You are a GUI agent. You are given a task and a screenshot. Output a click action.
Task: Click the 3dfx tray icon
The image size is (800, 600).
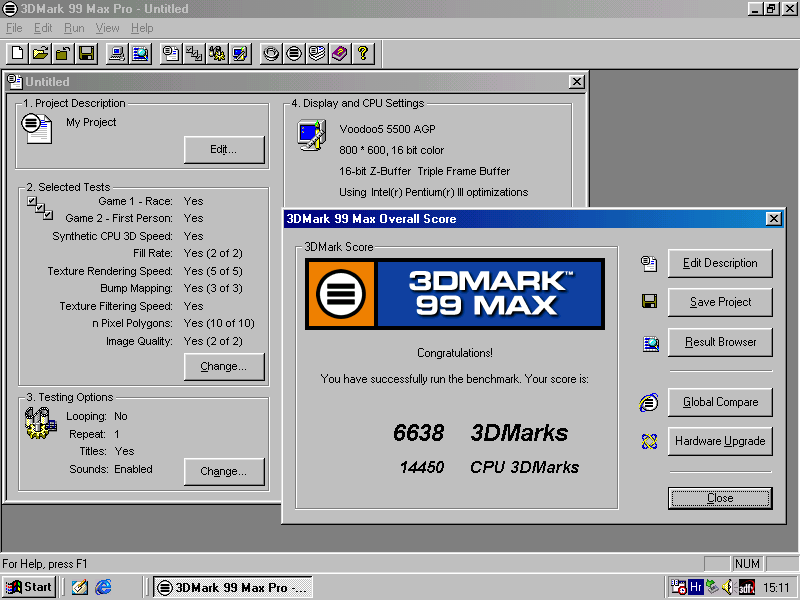pyautogui.click(x=746, y=587)
